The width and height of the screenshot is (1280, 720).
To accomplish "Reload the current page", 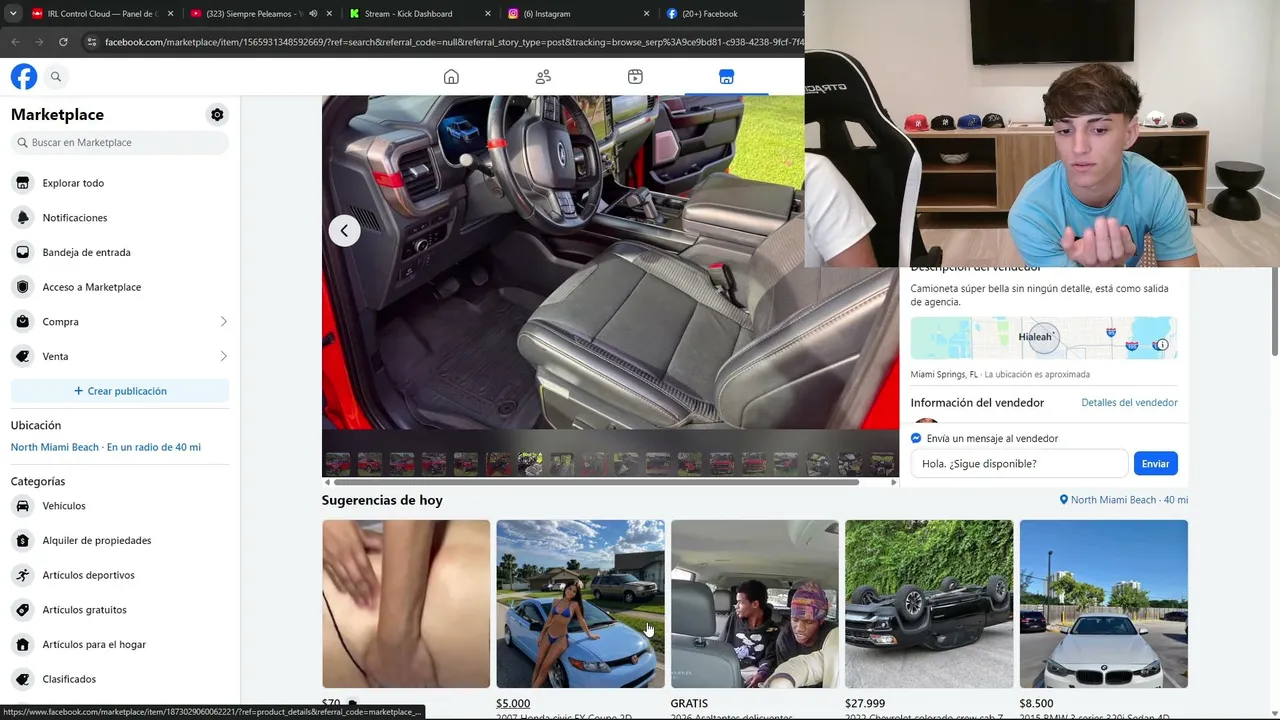I will coord(63,42).
